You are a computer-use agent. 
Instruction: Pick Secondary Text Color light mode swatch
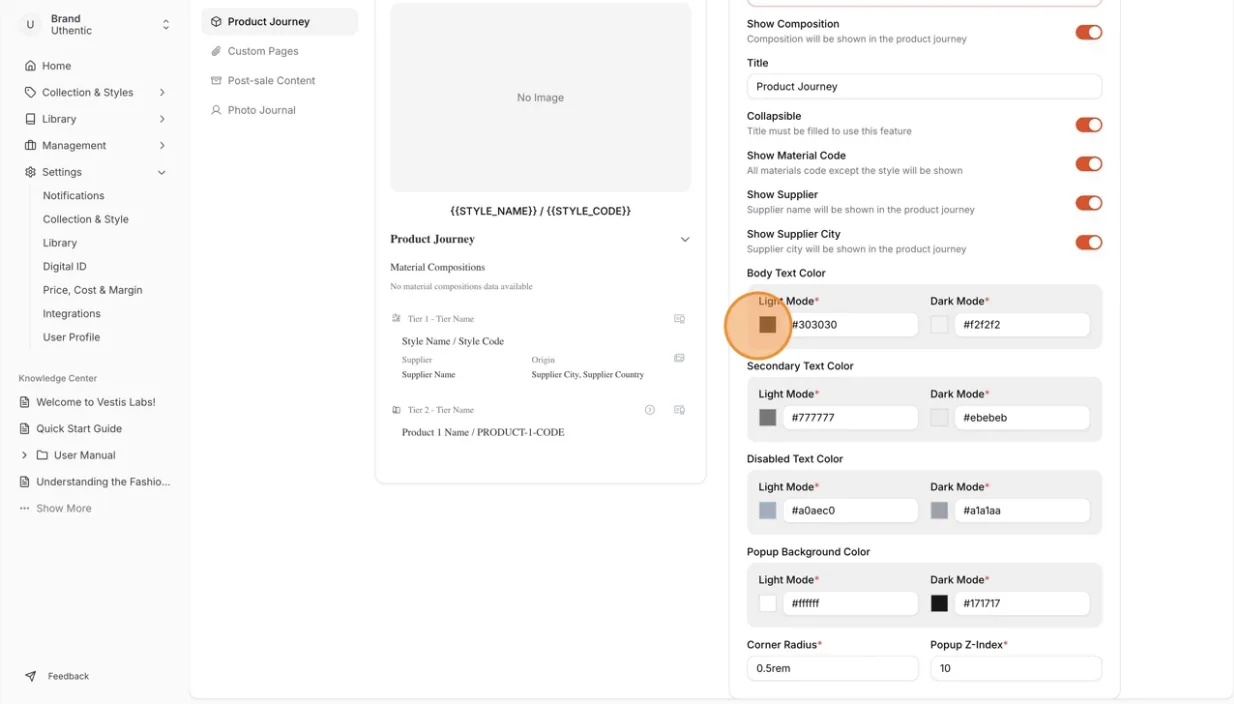[768, 418]
